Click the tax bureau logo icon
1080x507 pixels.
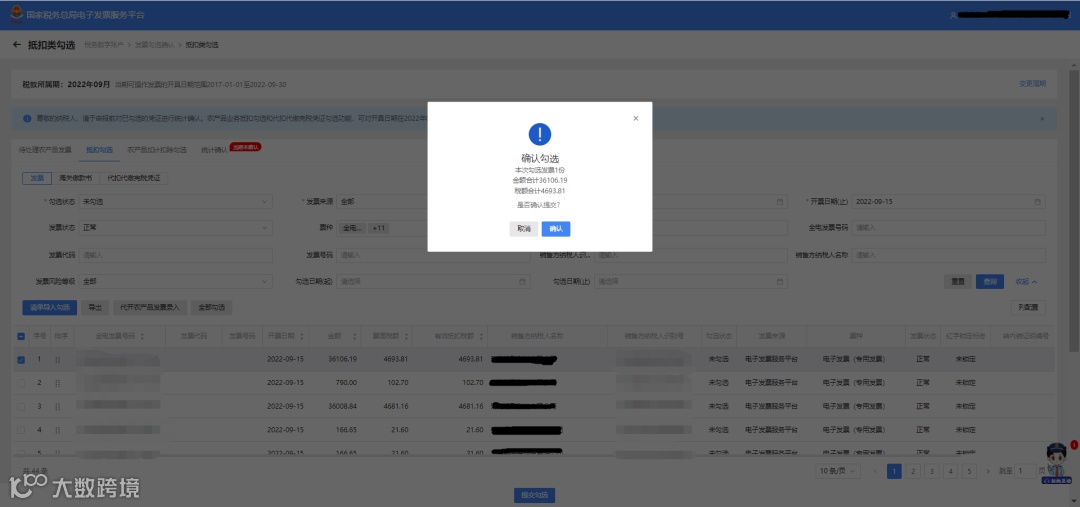(15, 14)
